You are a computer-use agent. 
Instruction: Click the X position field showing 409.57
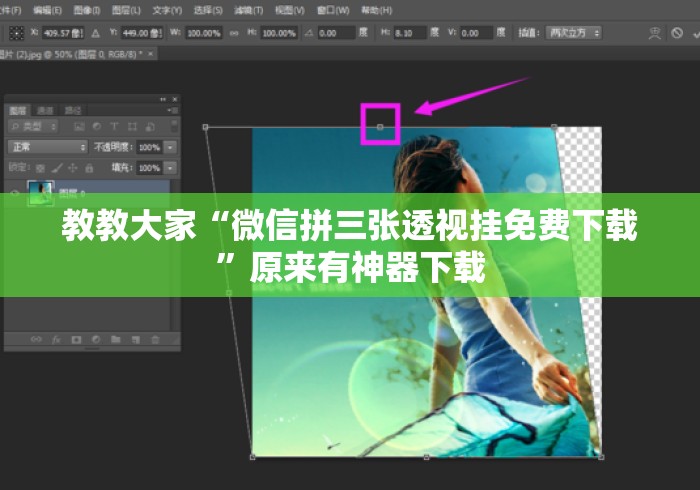[63, 33]
